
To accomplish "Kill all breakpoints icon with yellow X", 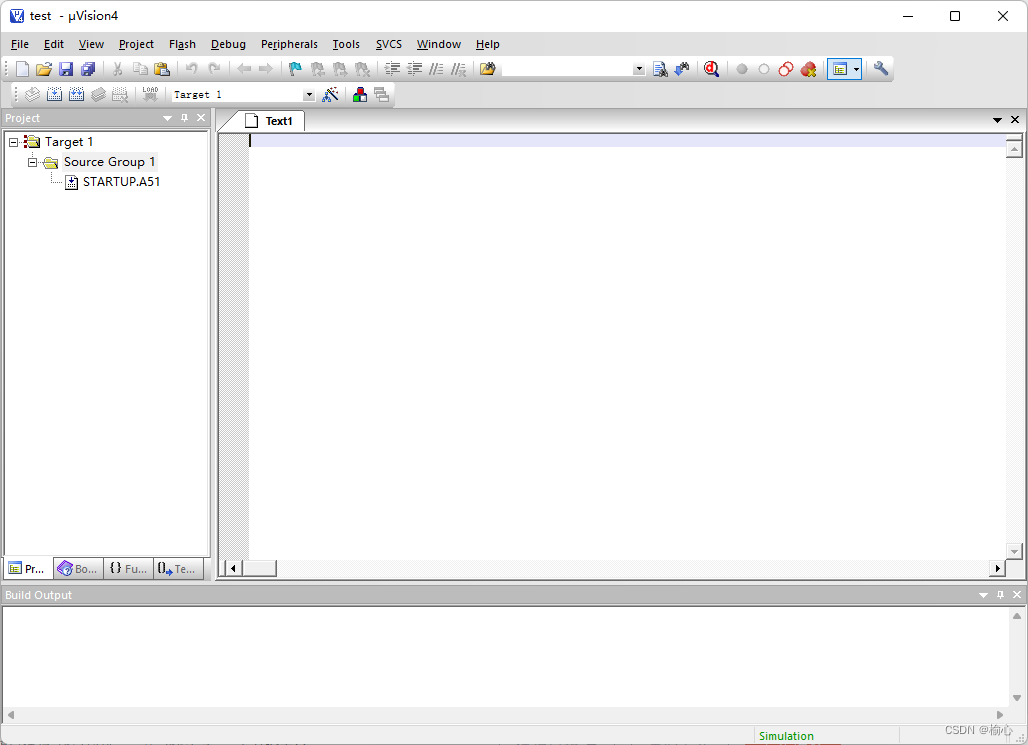I will pyautogui.click(x=808, y=69).
